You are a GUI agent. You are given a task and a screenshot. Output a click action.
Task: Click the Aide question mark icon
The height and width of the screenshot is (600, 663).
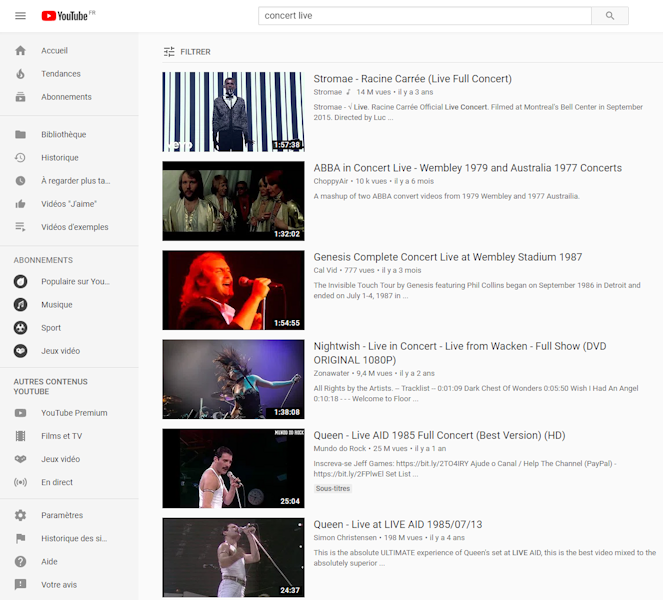coord(20,562)
